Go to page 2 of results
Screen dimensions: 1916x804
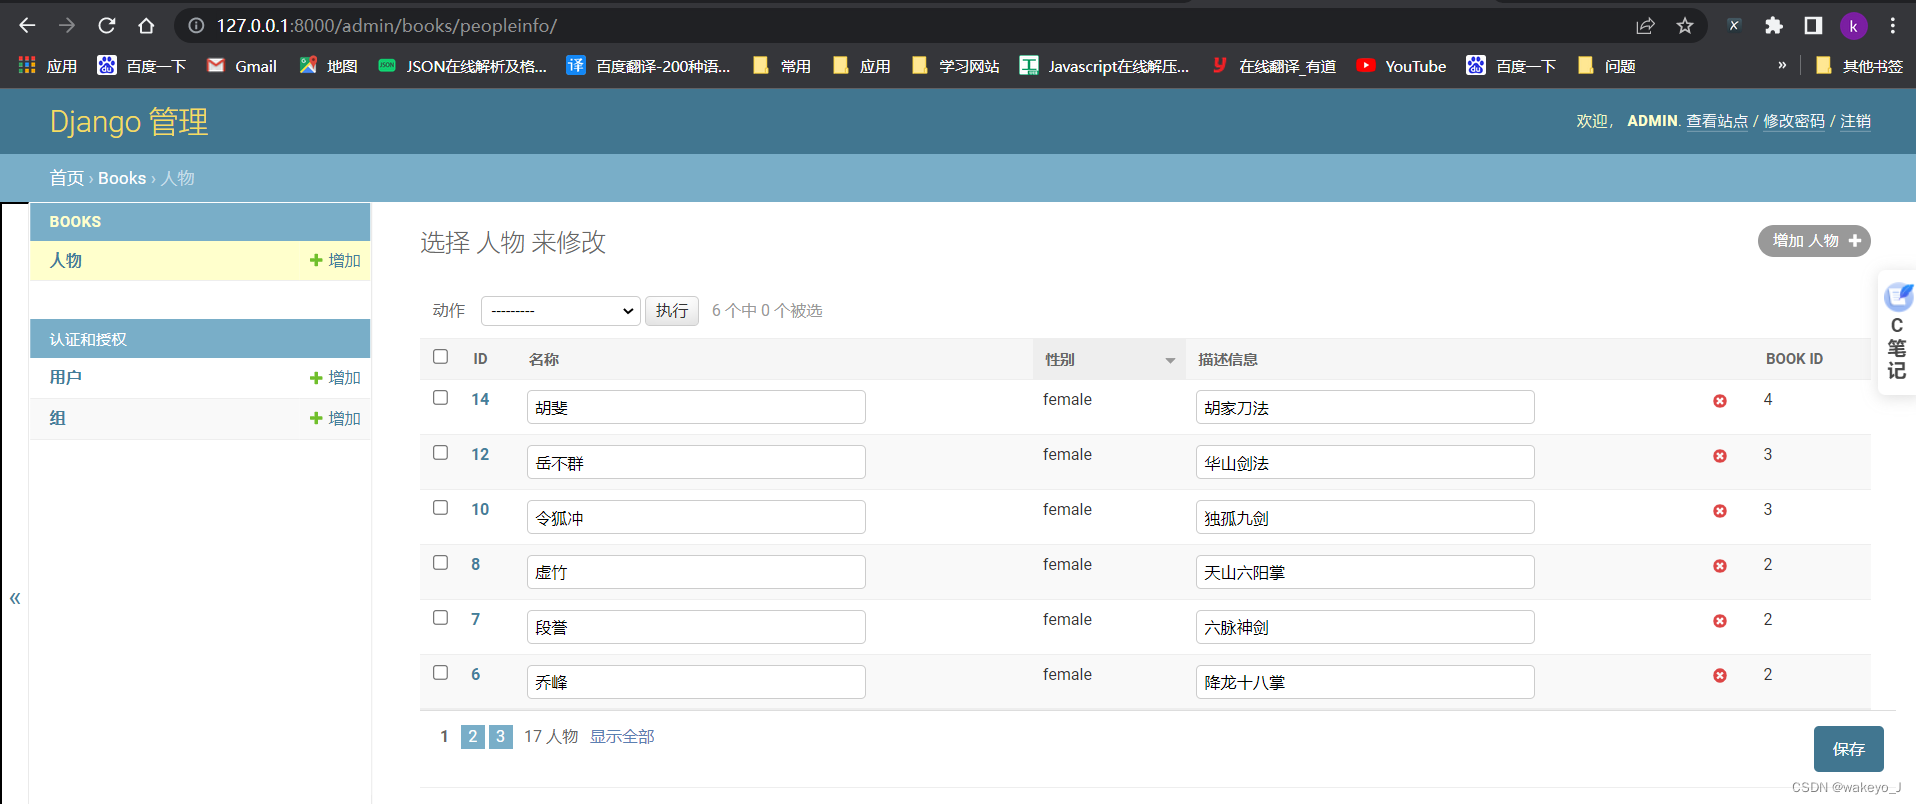click(472, 736)
